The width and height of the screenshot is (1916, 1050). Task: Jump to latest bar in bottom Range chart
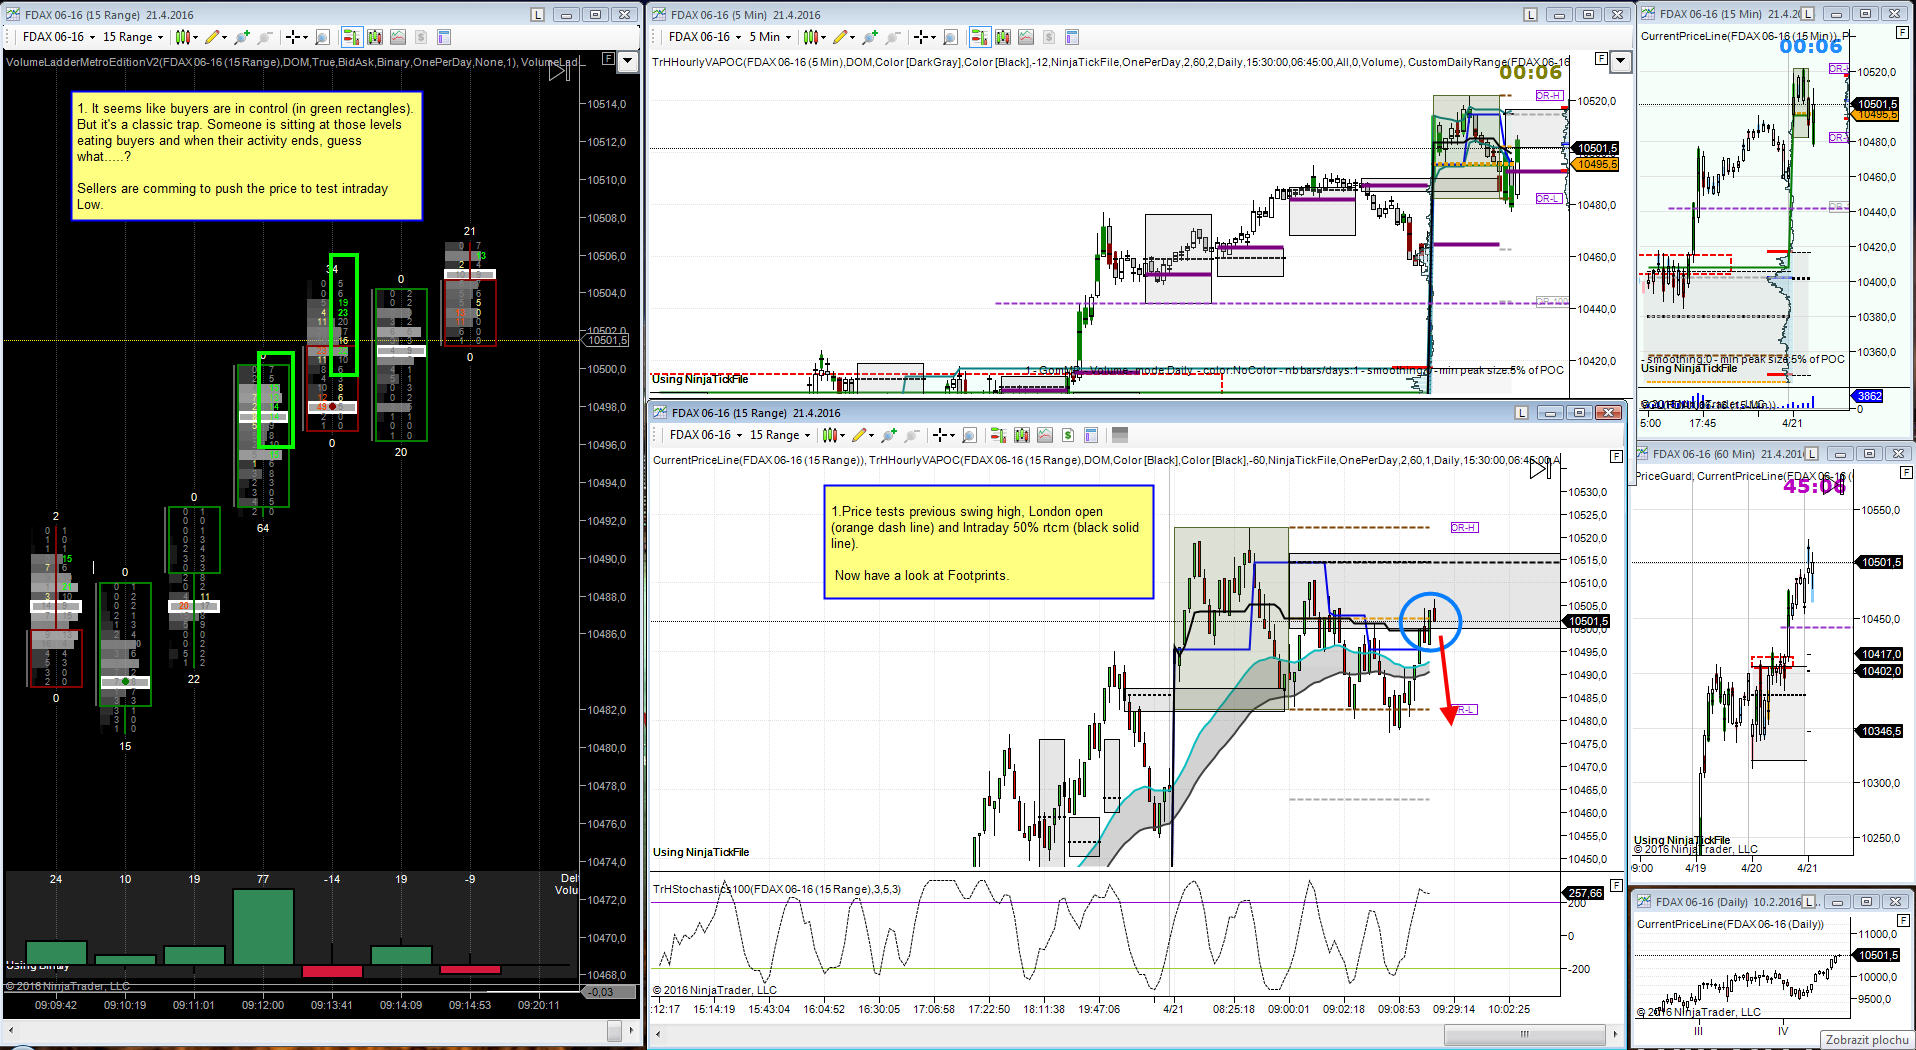click(x=1540, y=468)
